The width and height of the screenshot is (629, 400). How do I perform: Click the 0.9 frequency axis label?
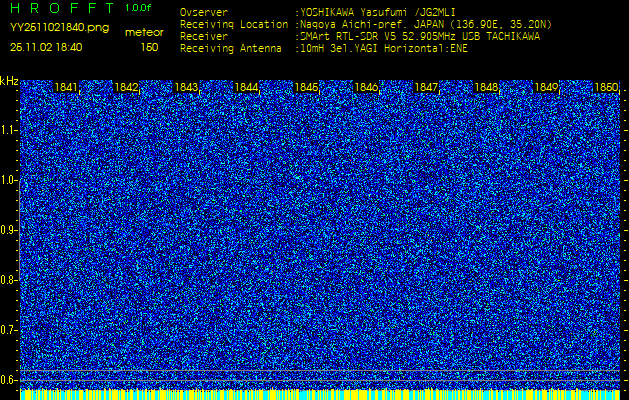point(9,230)
